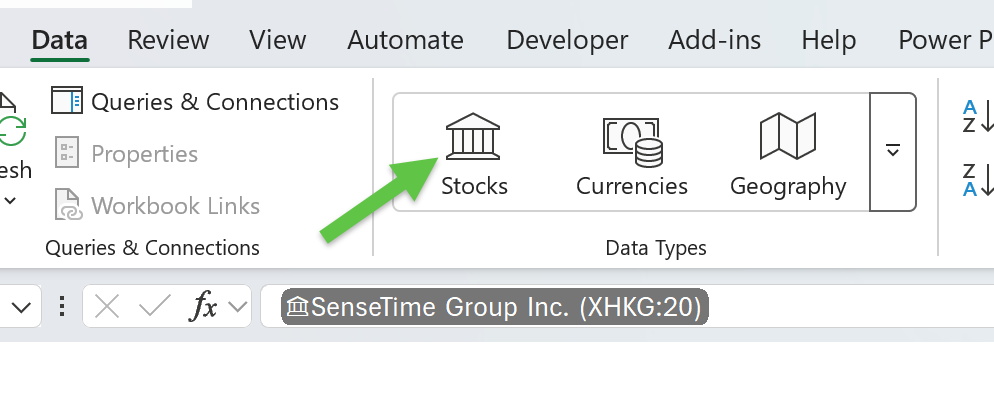994x401 pixels.
Task: Expand the Insert Function dropdown arrow
Action: (x=237, y=307)
